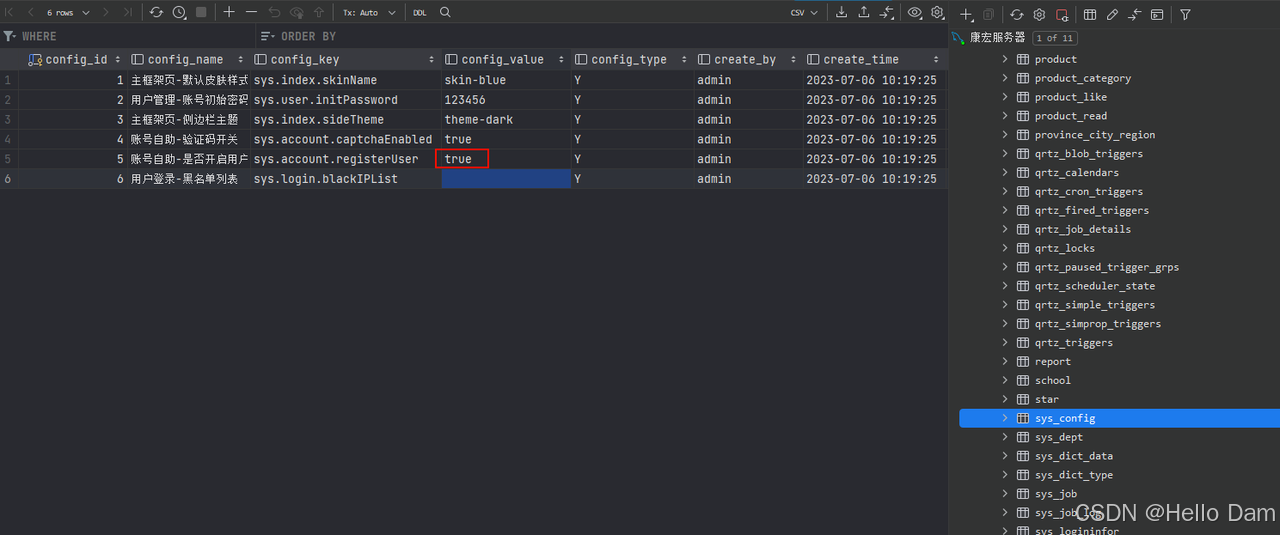1280x535 pixels.
Task: Expand the product table node
Action: [x=1006, y=59]
